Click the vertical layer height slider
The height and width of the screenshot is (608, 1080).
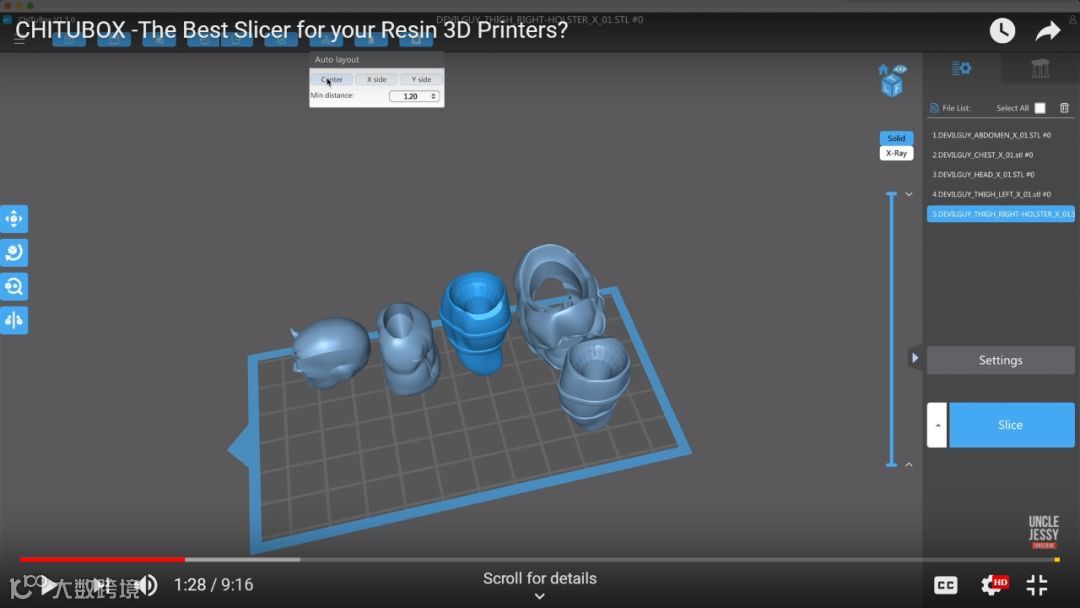click(891, 329)
